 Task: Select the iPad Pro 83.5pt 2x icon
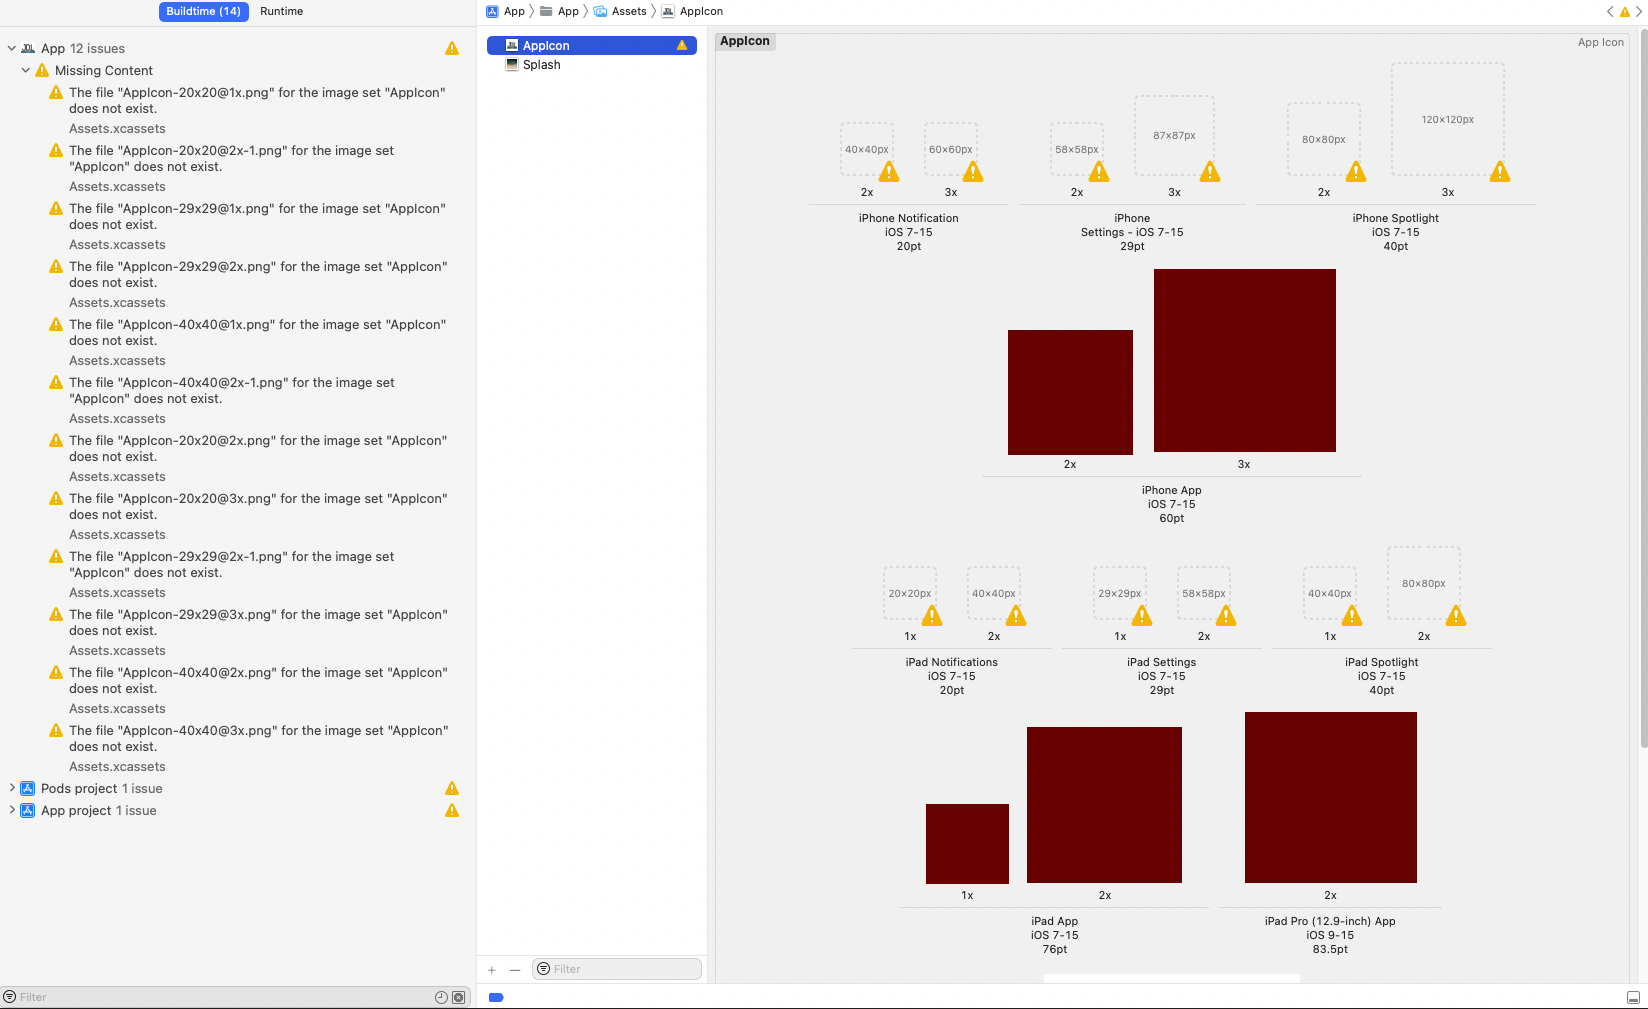click(x=1331, y=797)
